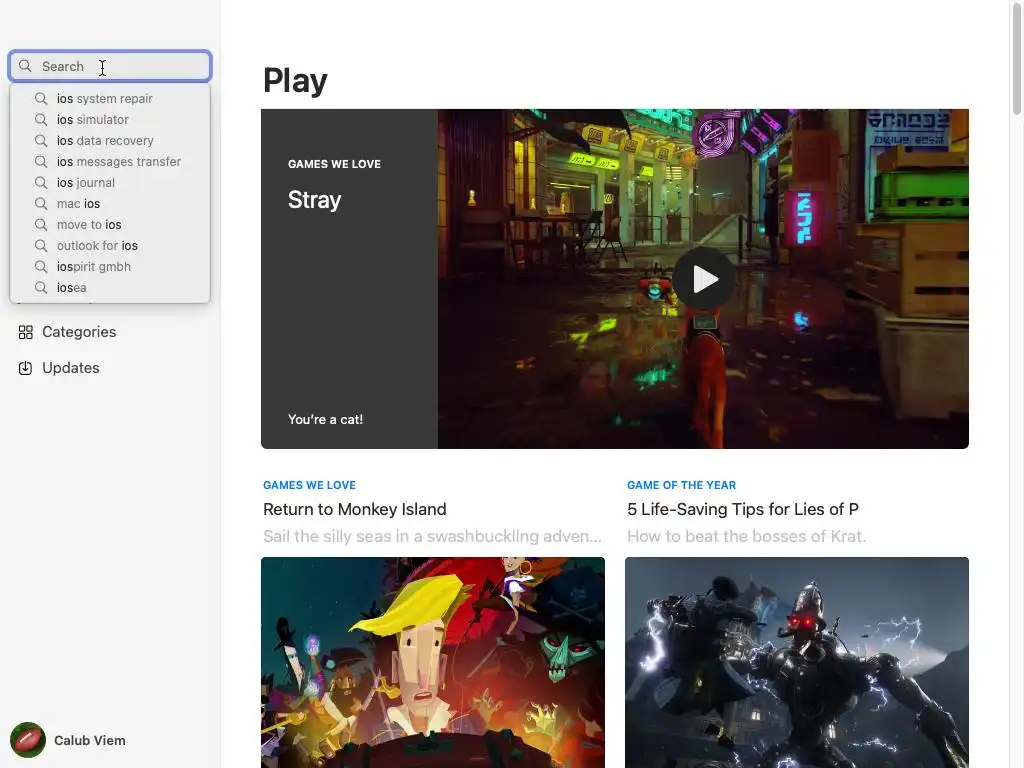The image size is (1024, 768).
Task: Click the Search input field
Action: [x=110, y=66]
